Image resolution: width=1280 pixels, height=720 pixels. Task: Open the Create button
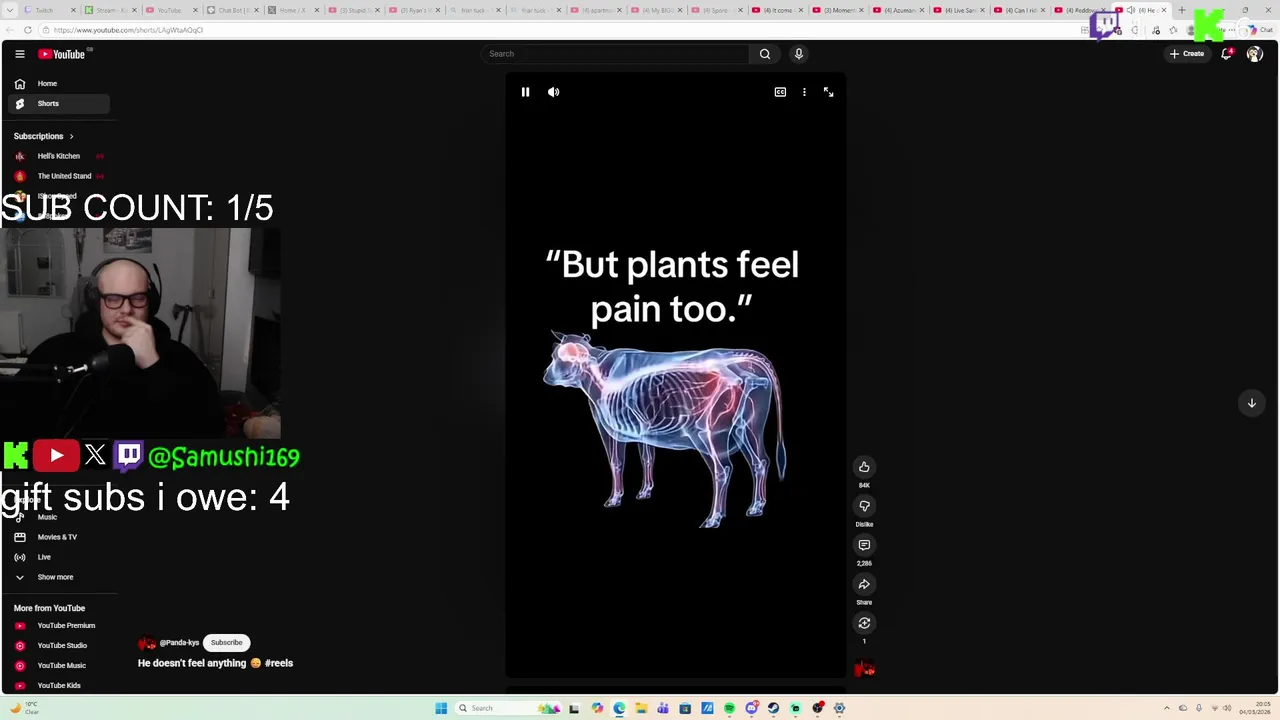1188,54
